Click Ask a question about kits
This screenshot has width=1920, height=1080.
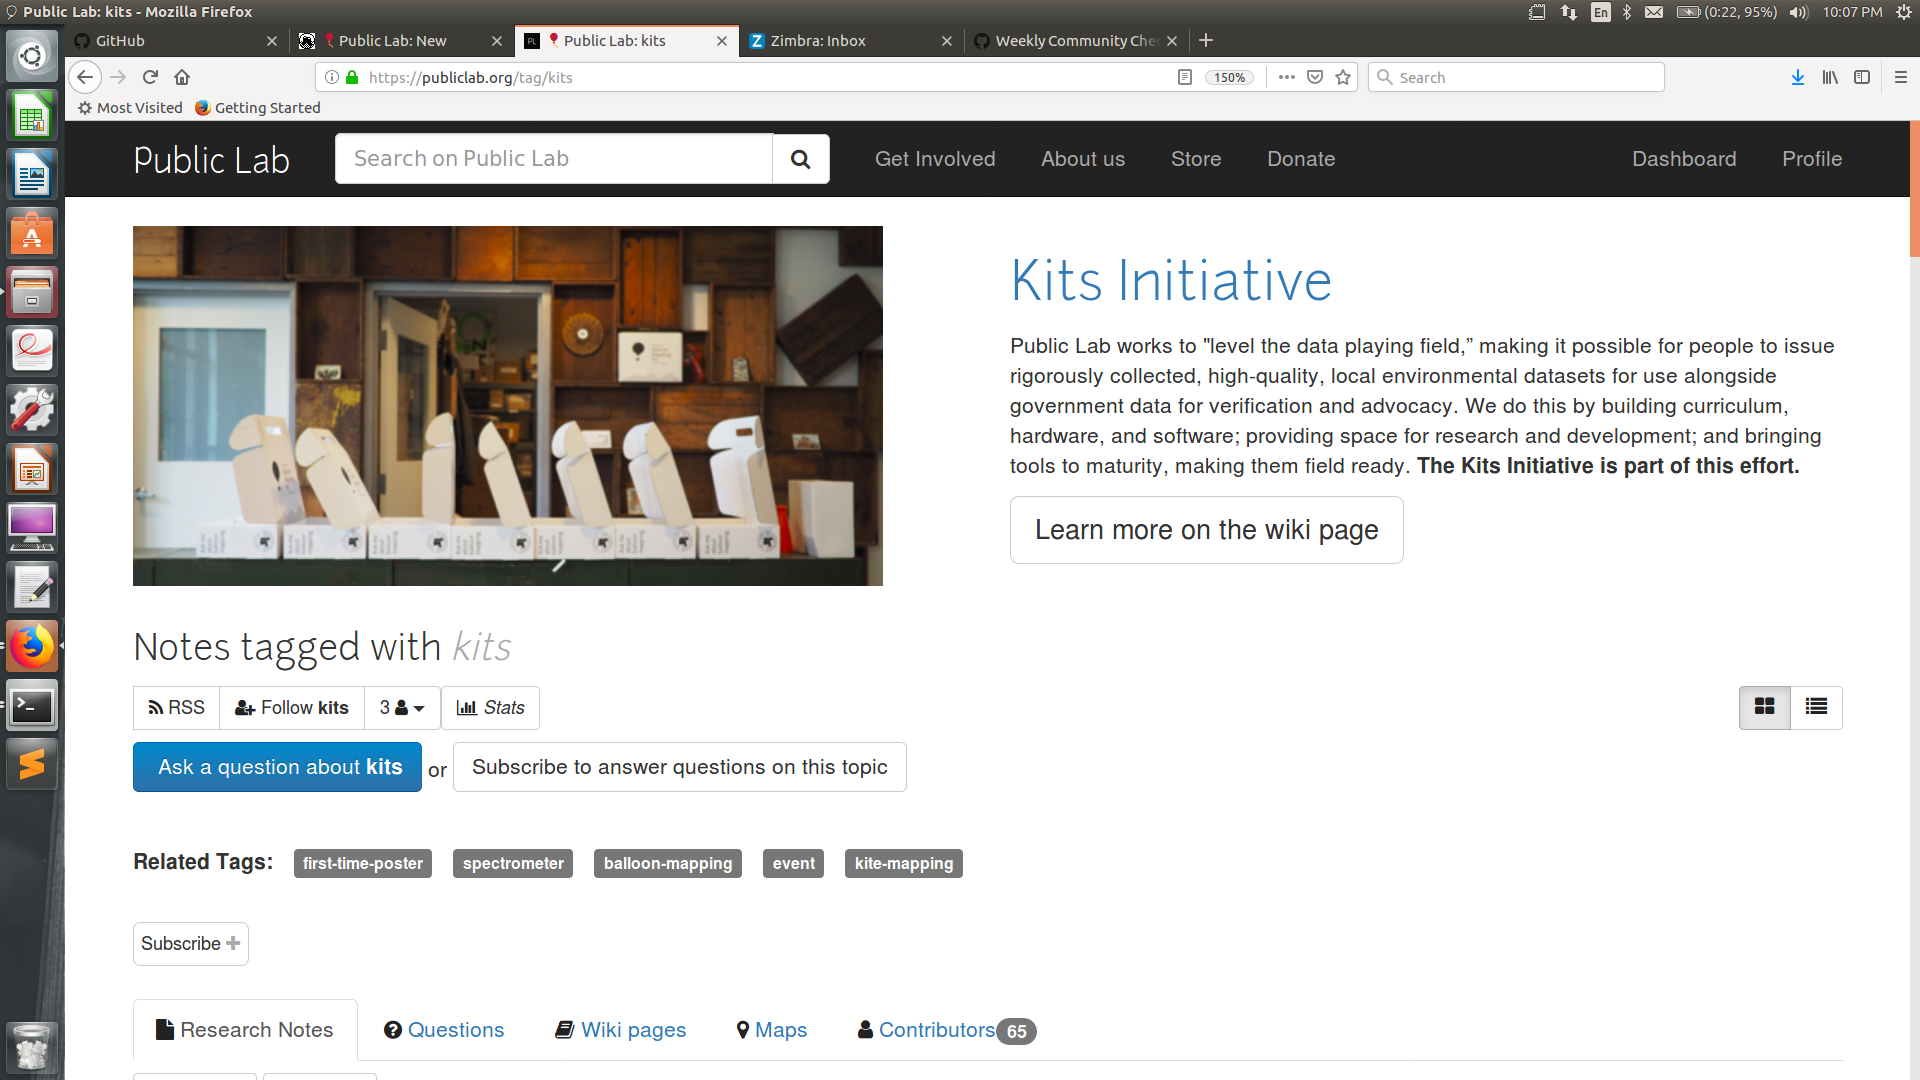(277, 767)
